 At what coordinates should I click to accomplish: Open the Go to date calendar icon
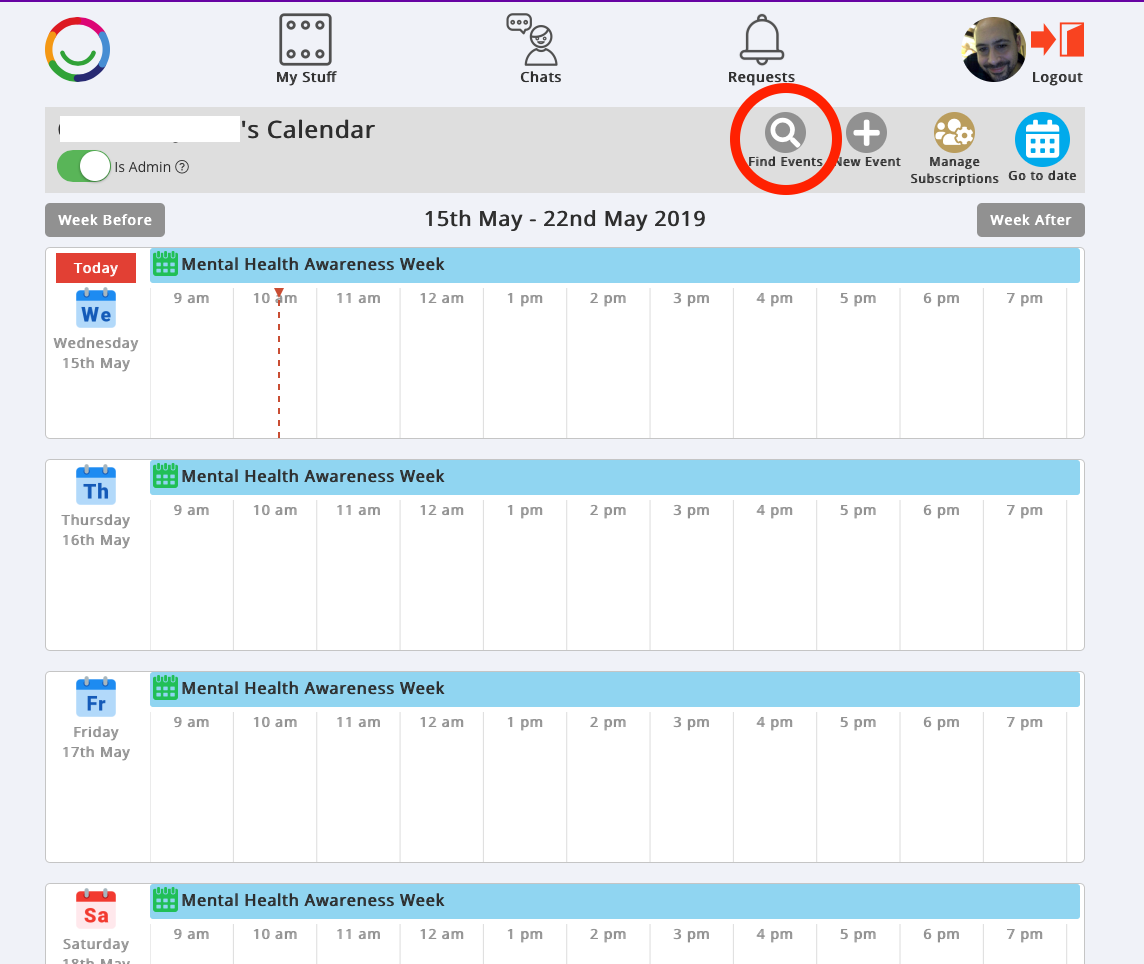click(x=1043, y=139)
